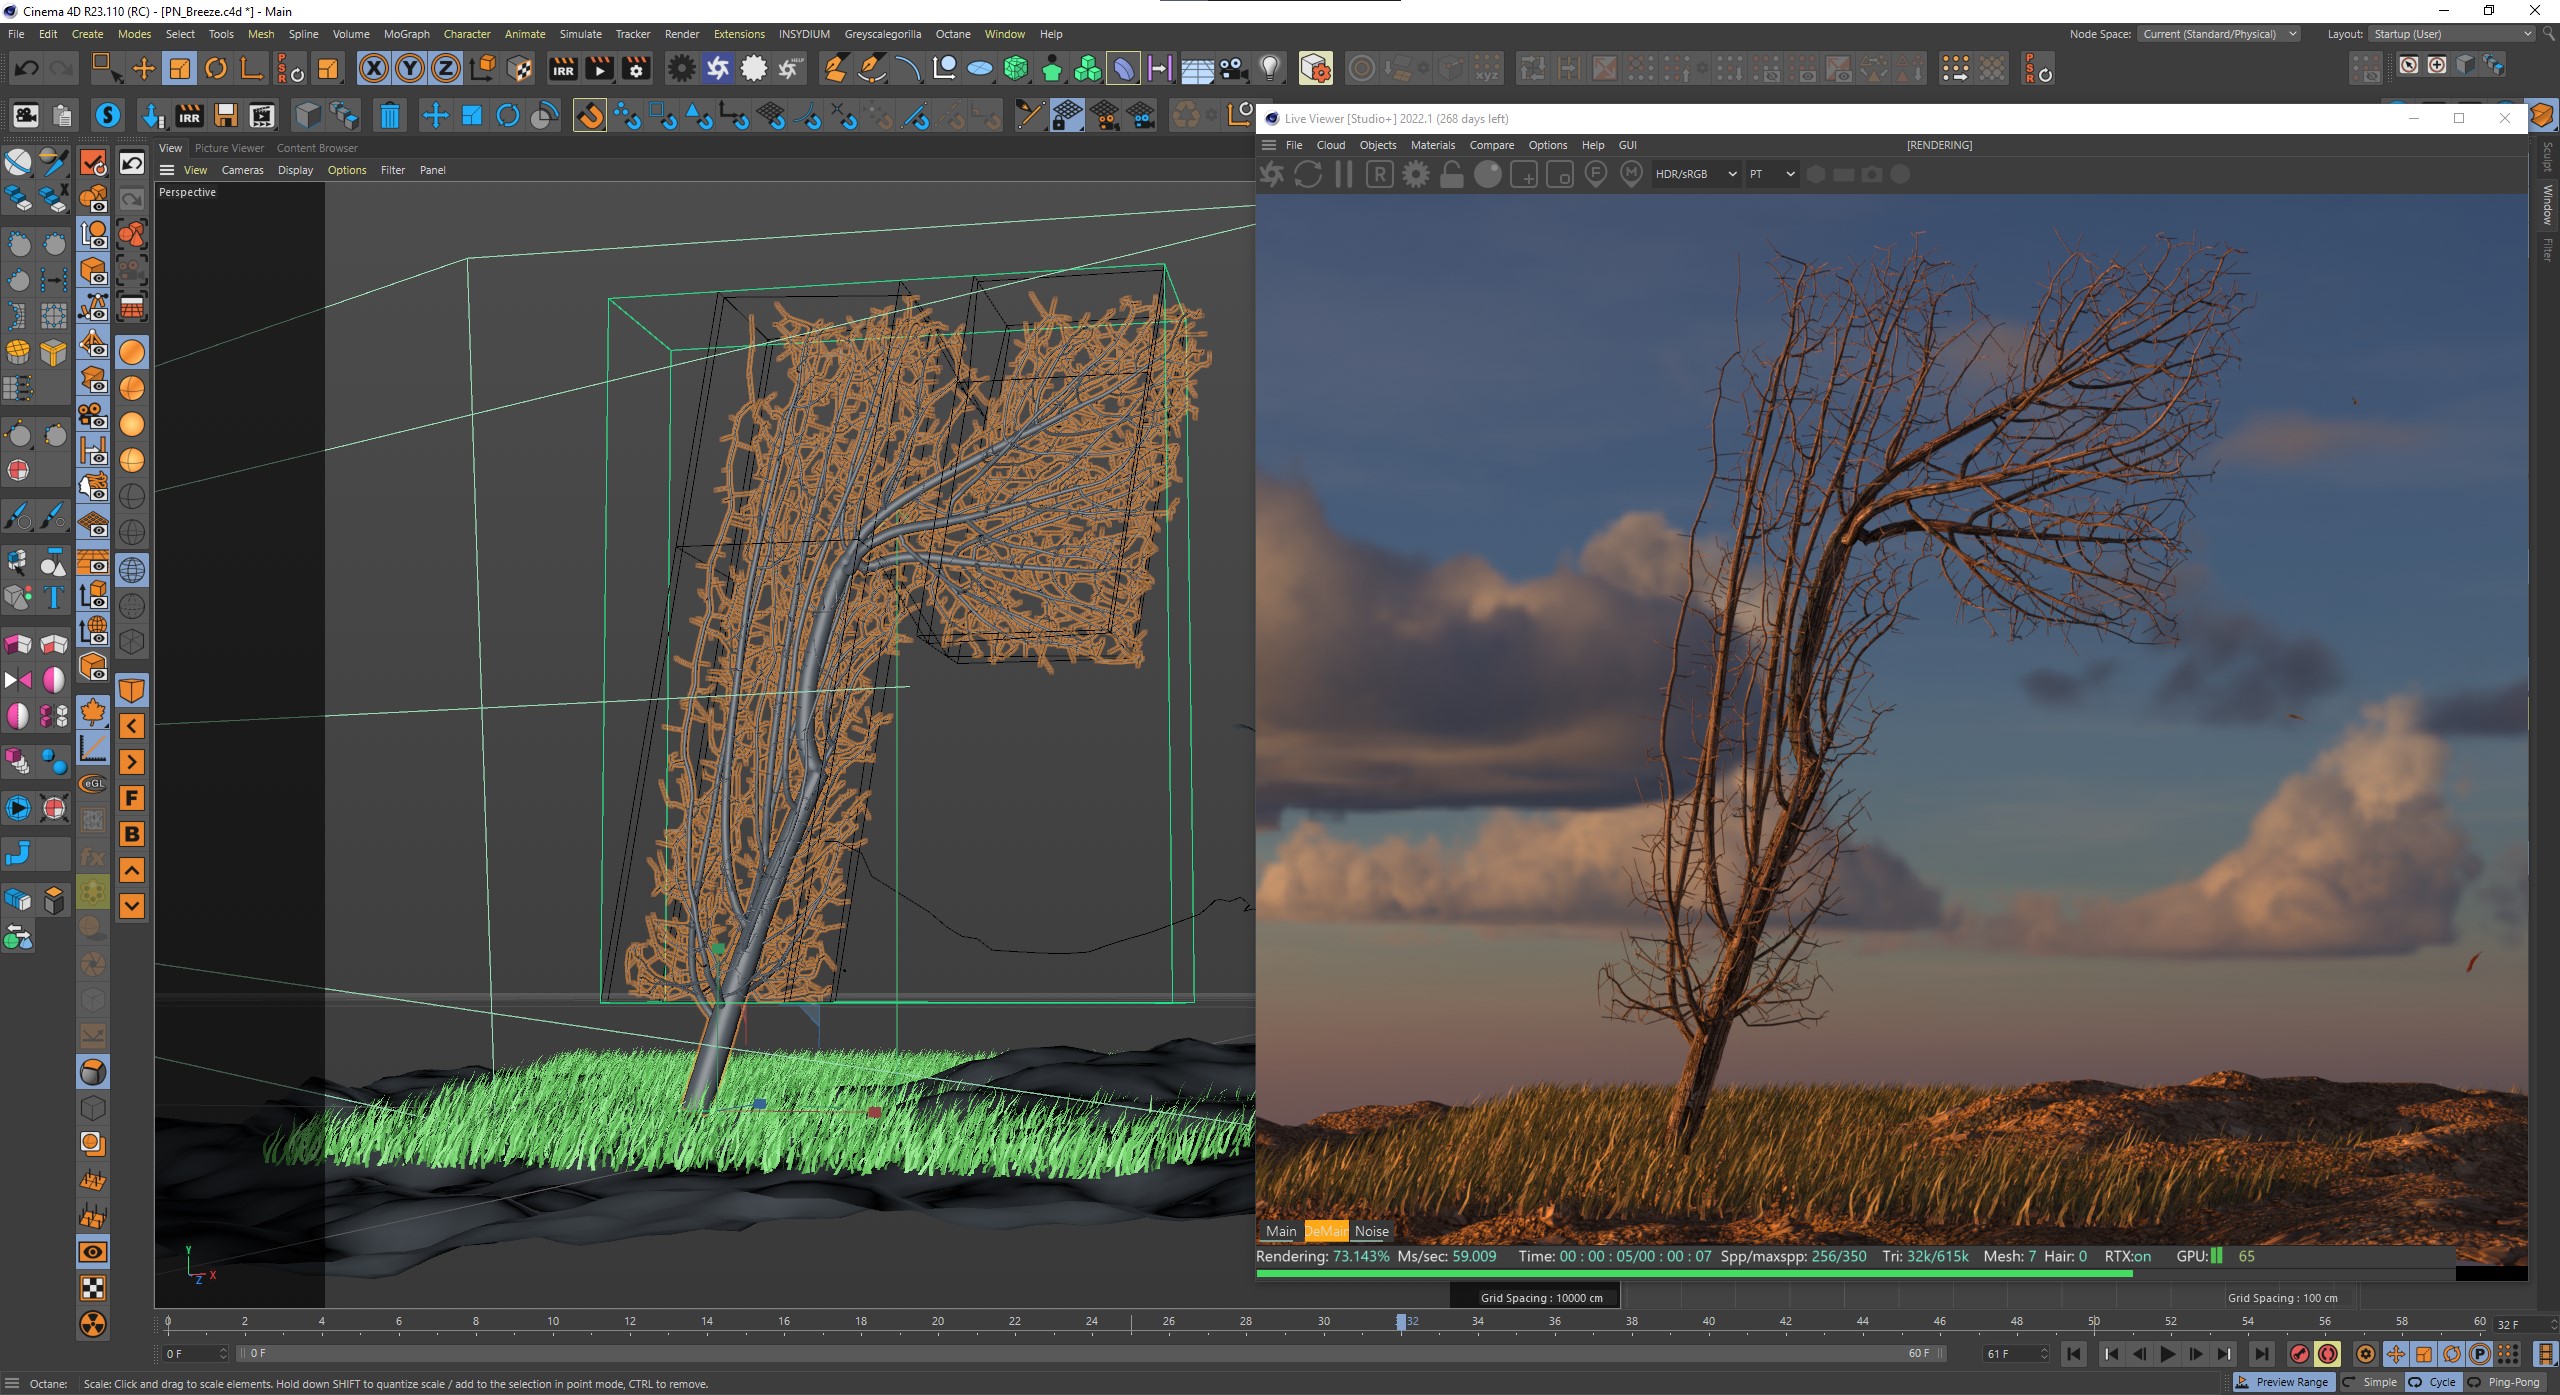Click the radiation symbol icon in left palette

(93, 1324)
